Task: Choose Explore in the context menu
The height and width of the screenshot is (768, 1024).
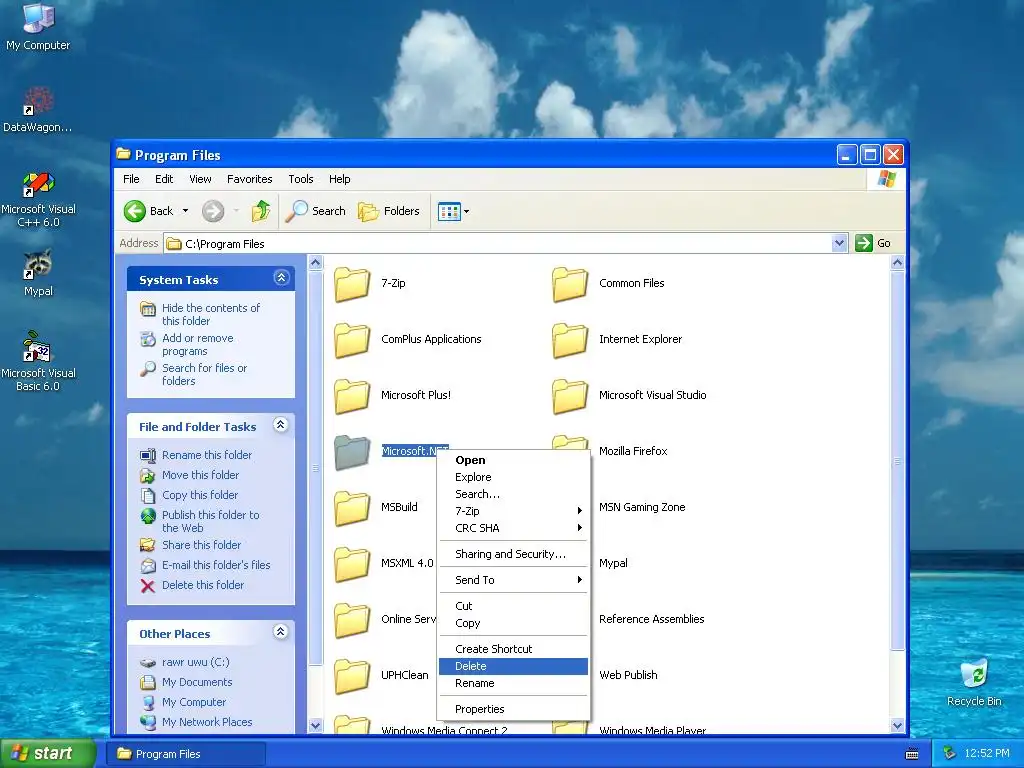Action: [513, 477]
